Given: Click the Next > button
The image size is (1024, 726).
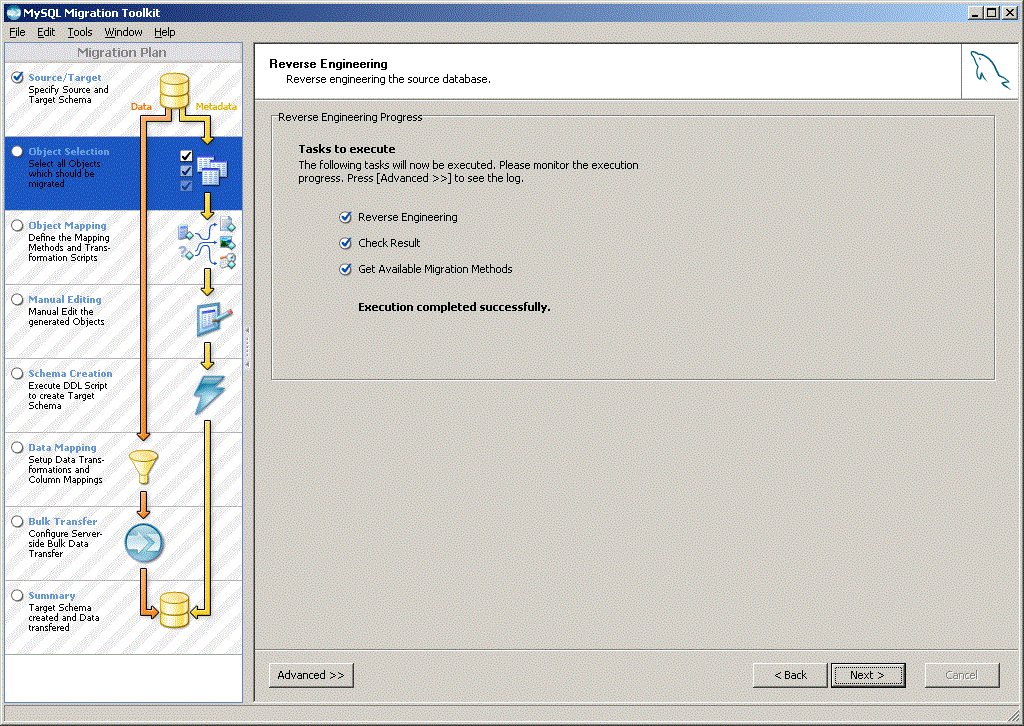Looking at the screenshot, I should pyautogui.click(x=868, y=675).
